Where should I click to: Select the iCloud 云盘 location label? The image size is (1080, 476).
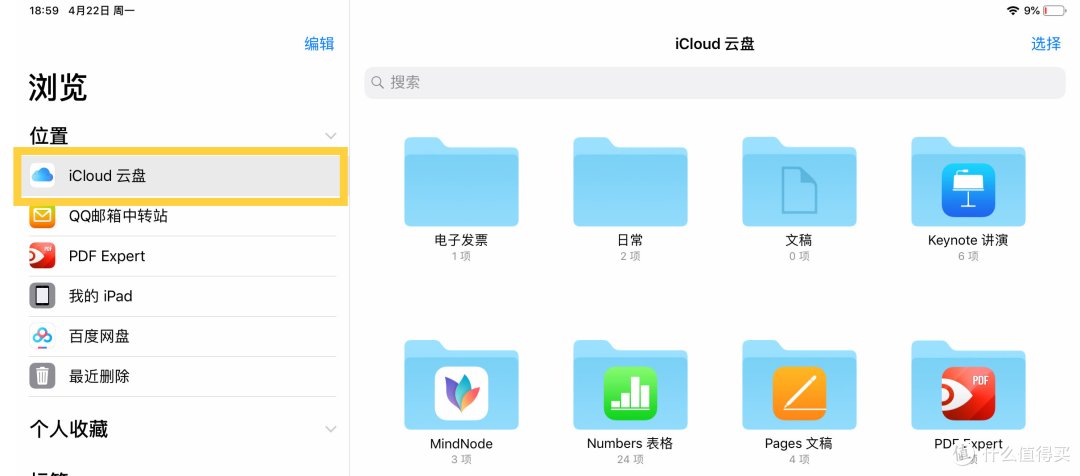click(107, 176)
